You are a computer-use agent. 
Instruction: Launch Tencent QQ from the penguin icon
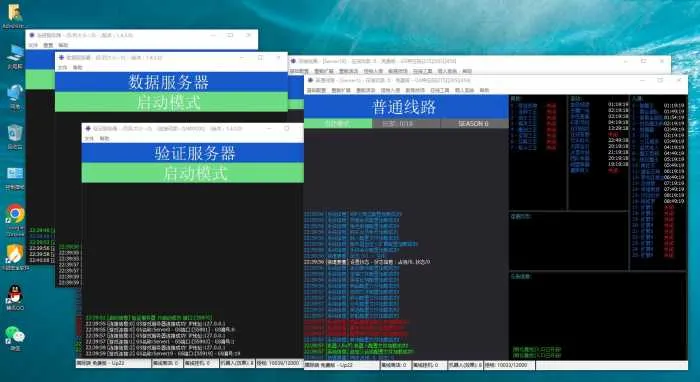point(15,295)
